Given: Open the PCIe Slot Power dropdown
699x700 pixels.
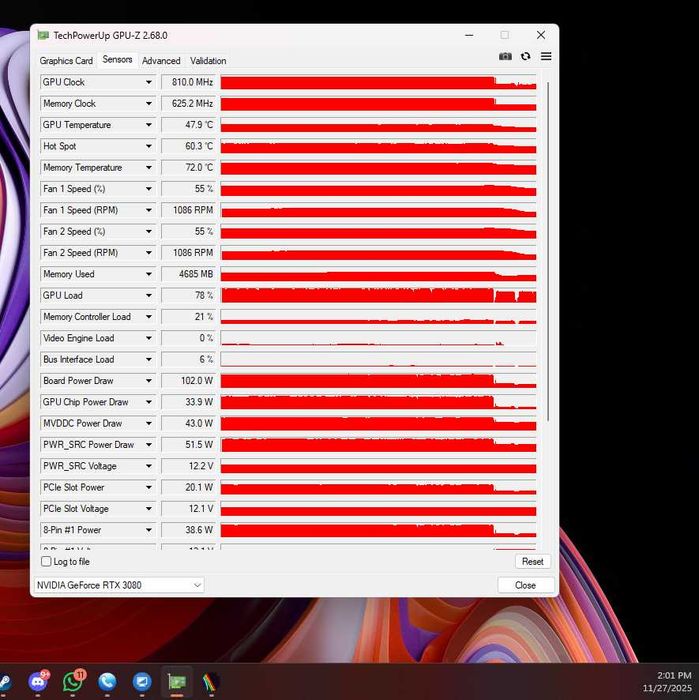Looking at the screenshot, I should click(x=149, y=488).
